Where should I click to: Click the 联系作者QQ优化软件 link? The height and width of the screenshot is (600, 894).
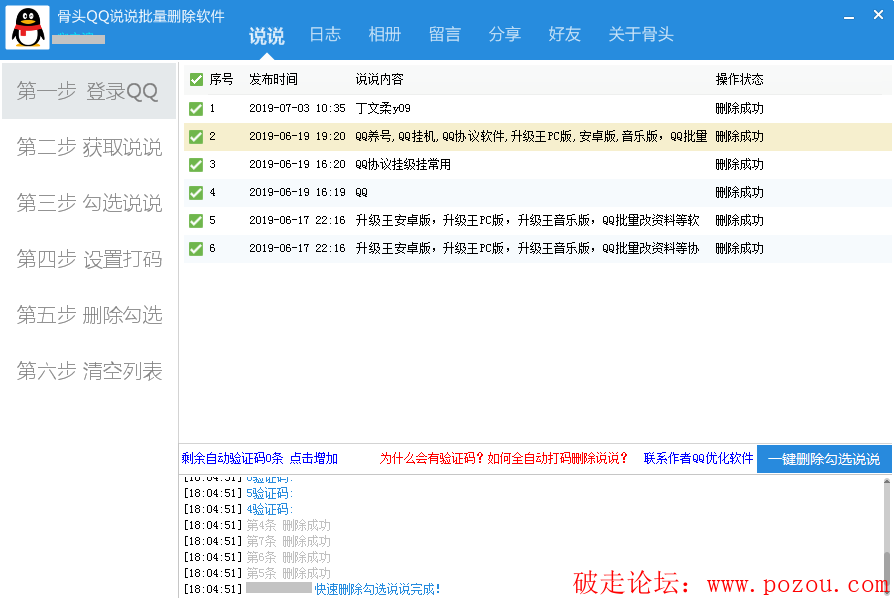[x=698, y=459]
